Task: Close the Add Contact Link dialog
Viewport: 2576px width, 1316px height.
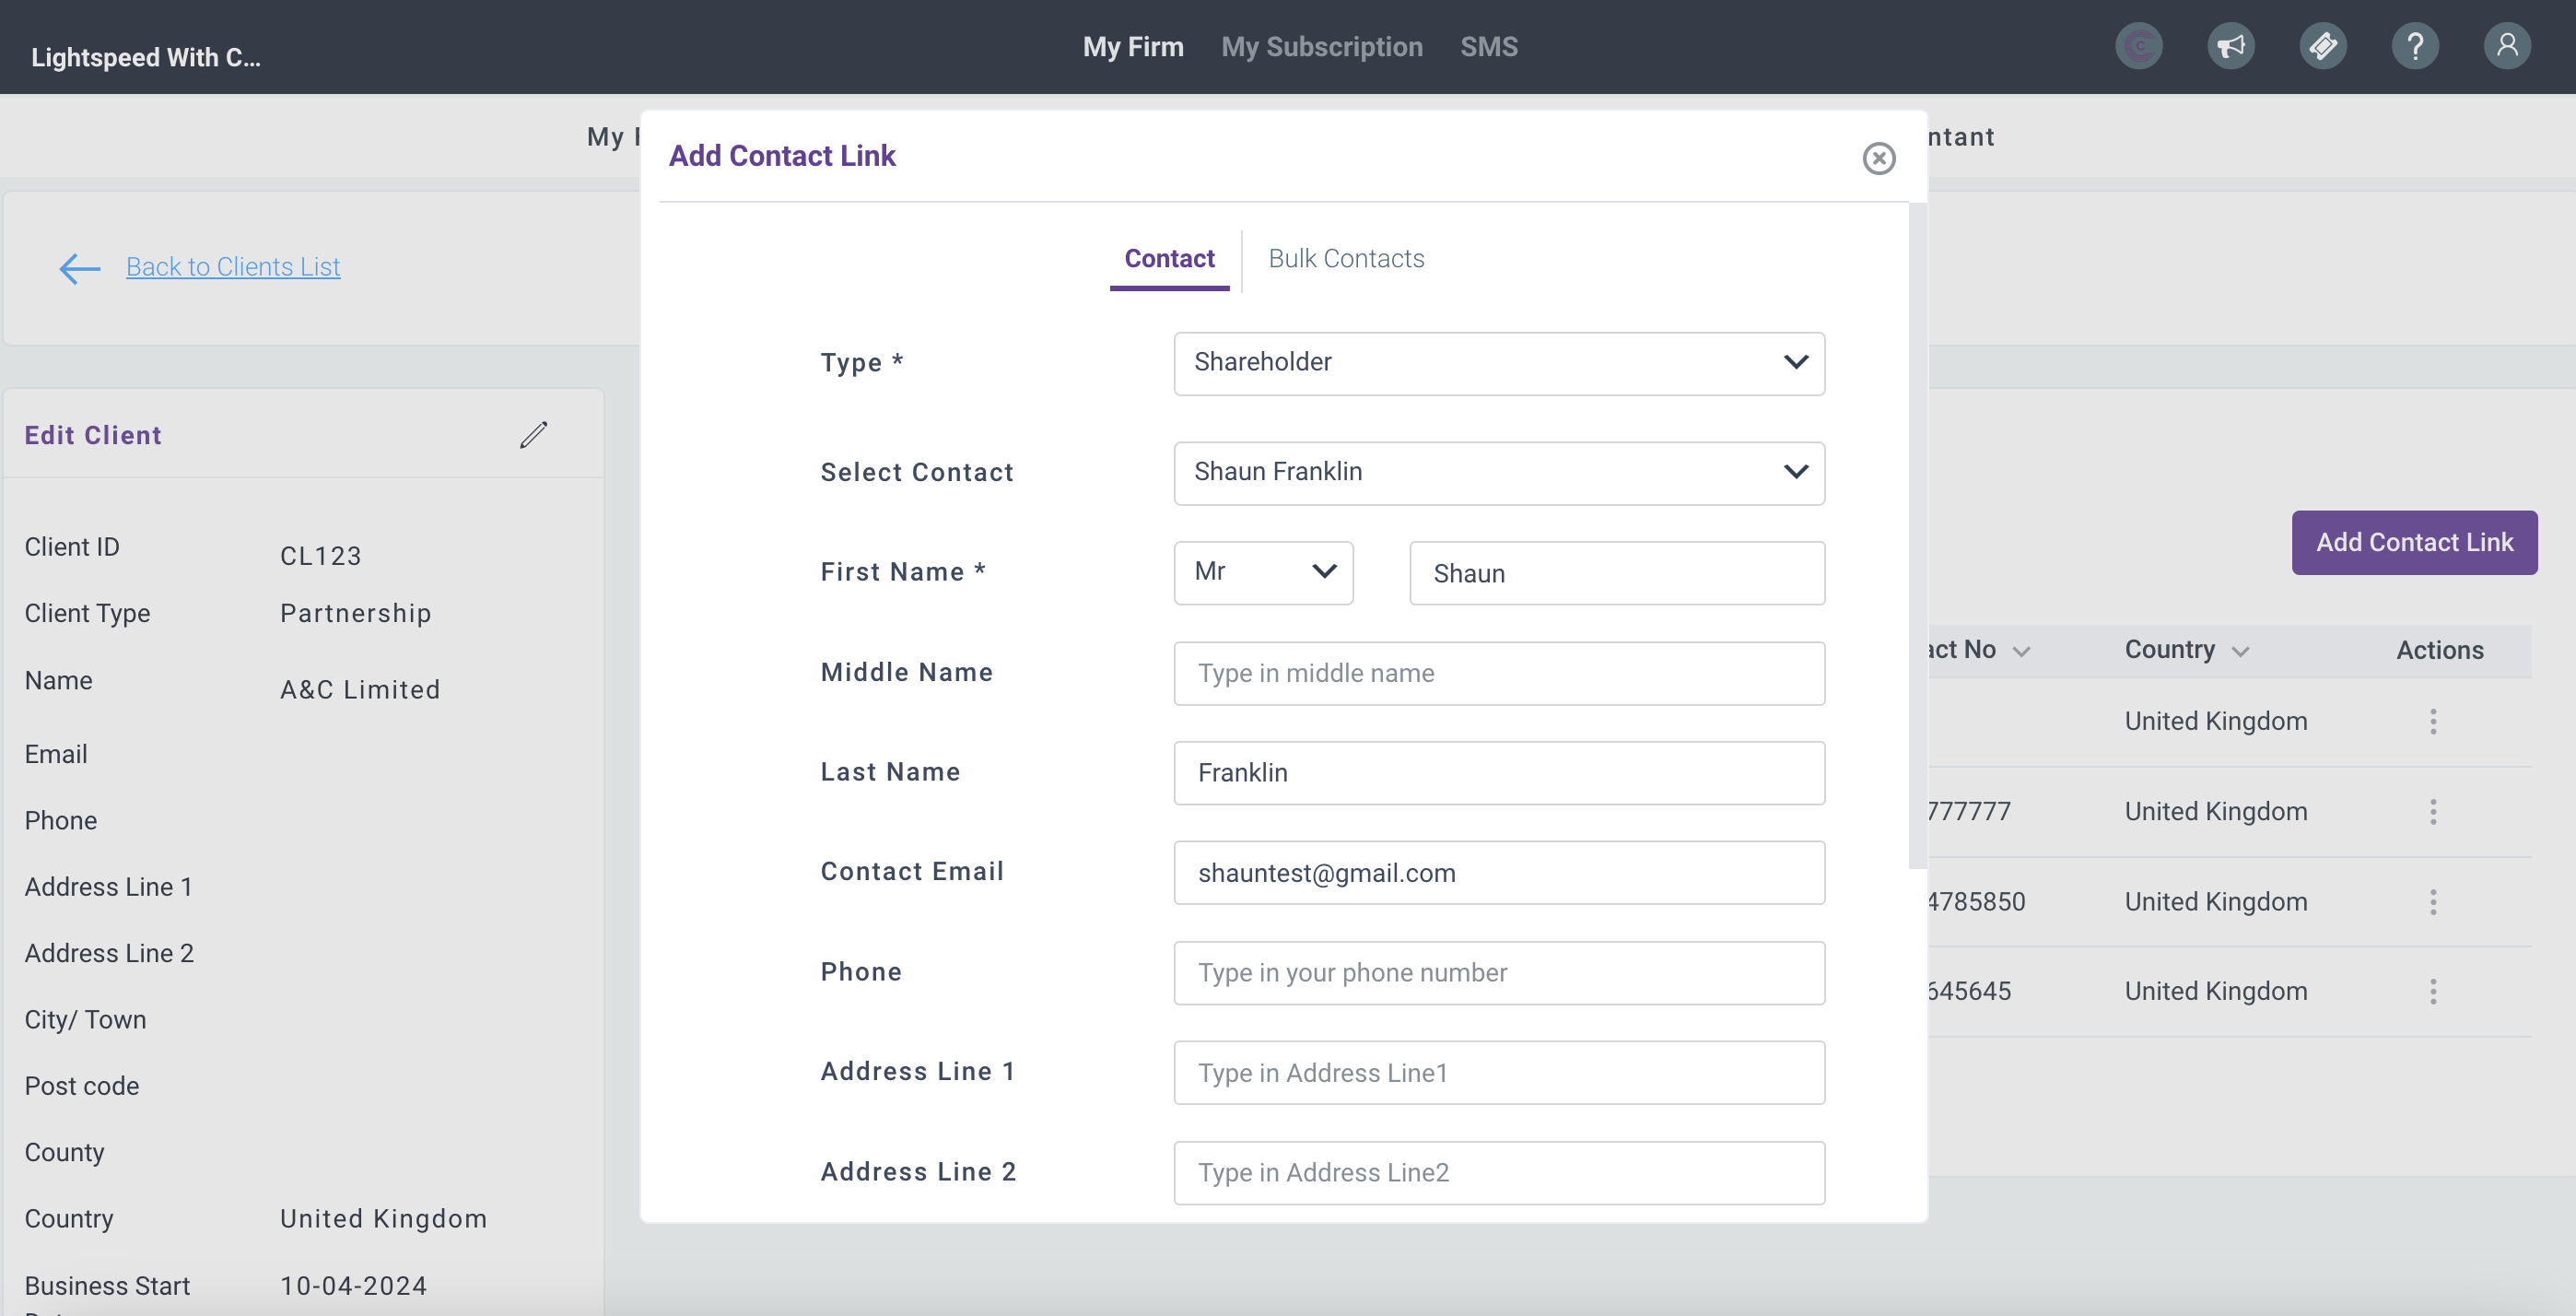Action: 1878,158
